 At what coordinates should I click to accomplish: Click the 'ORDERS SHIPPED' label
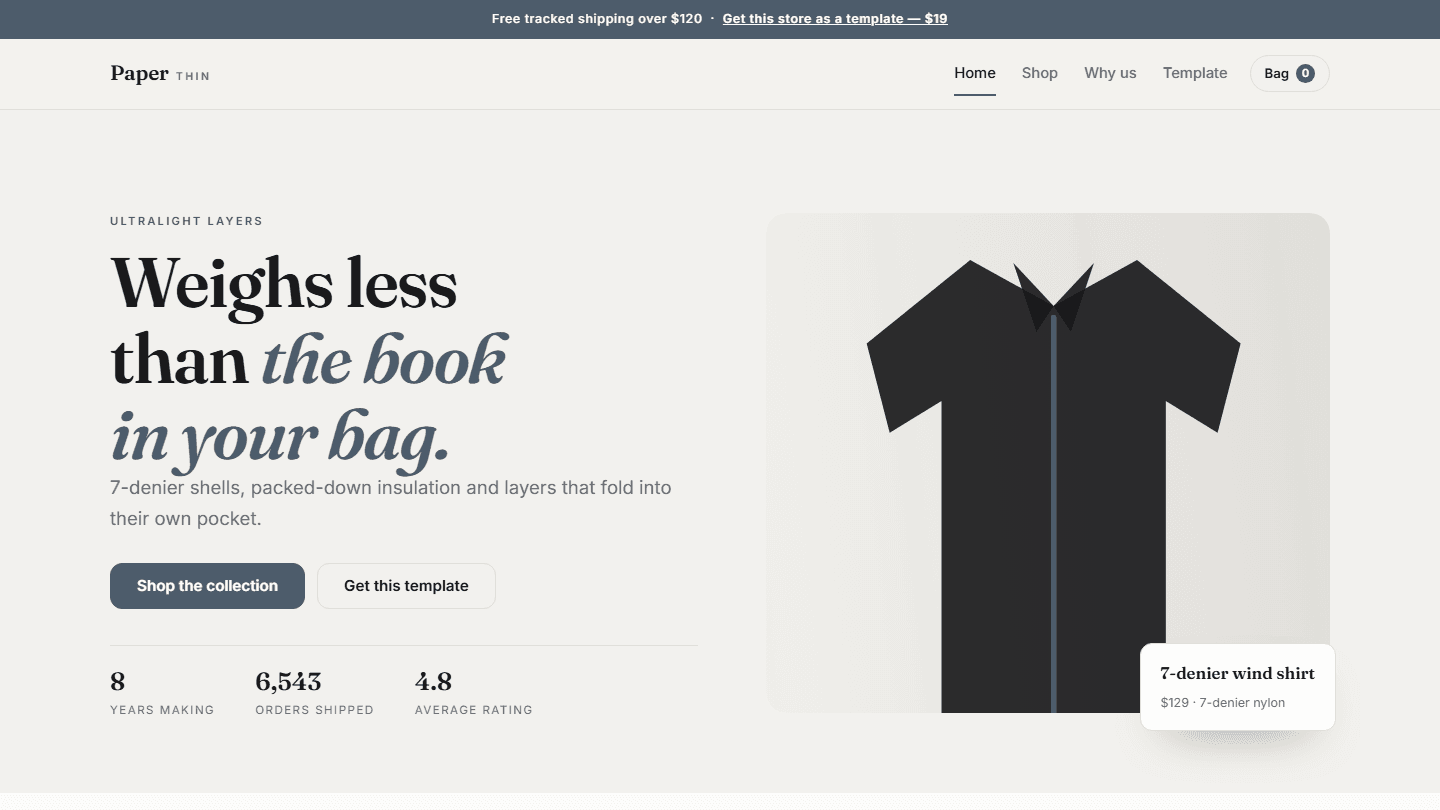pos(314,710)
